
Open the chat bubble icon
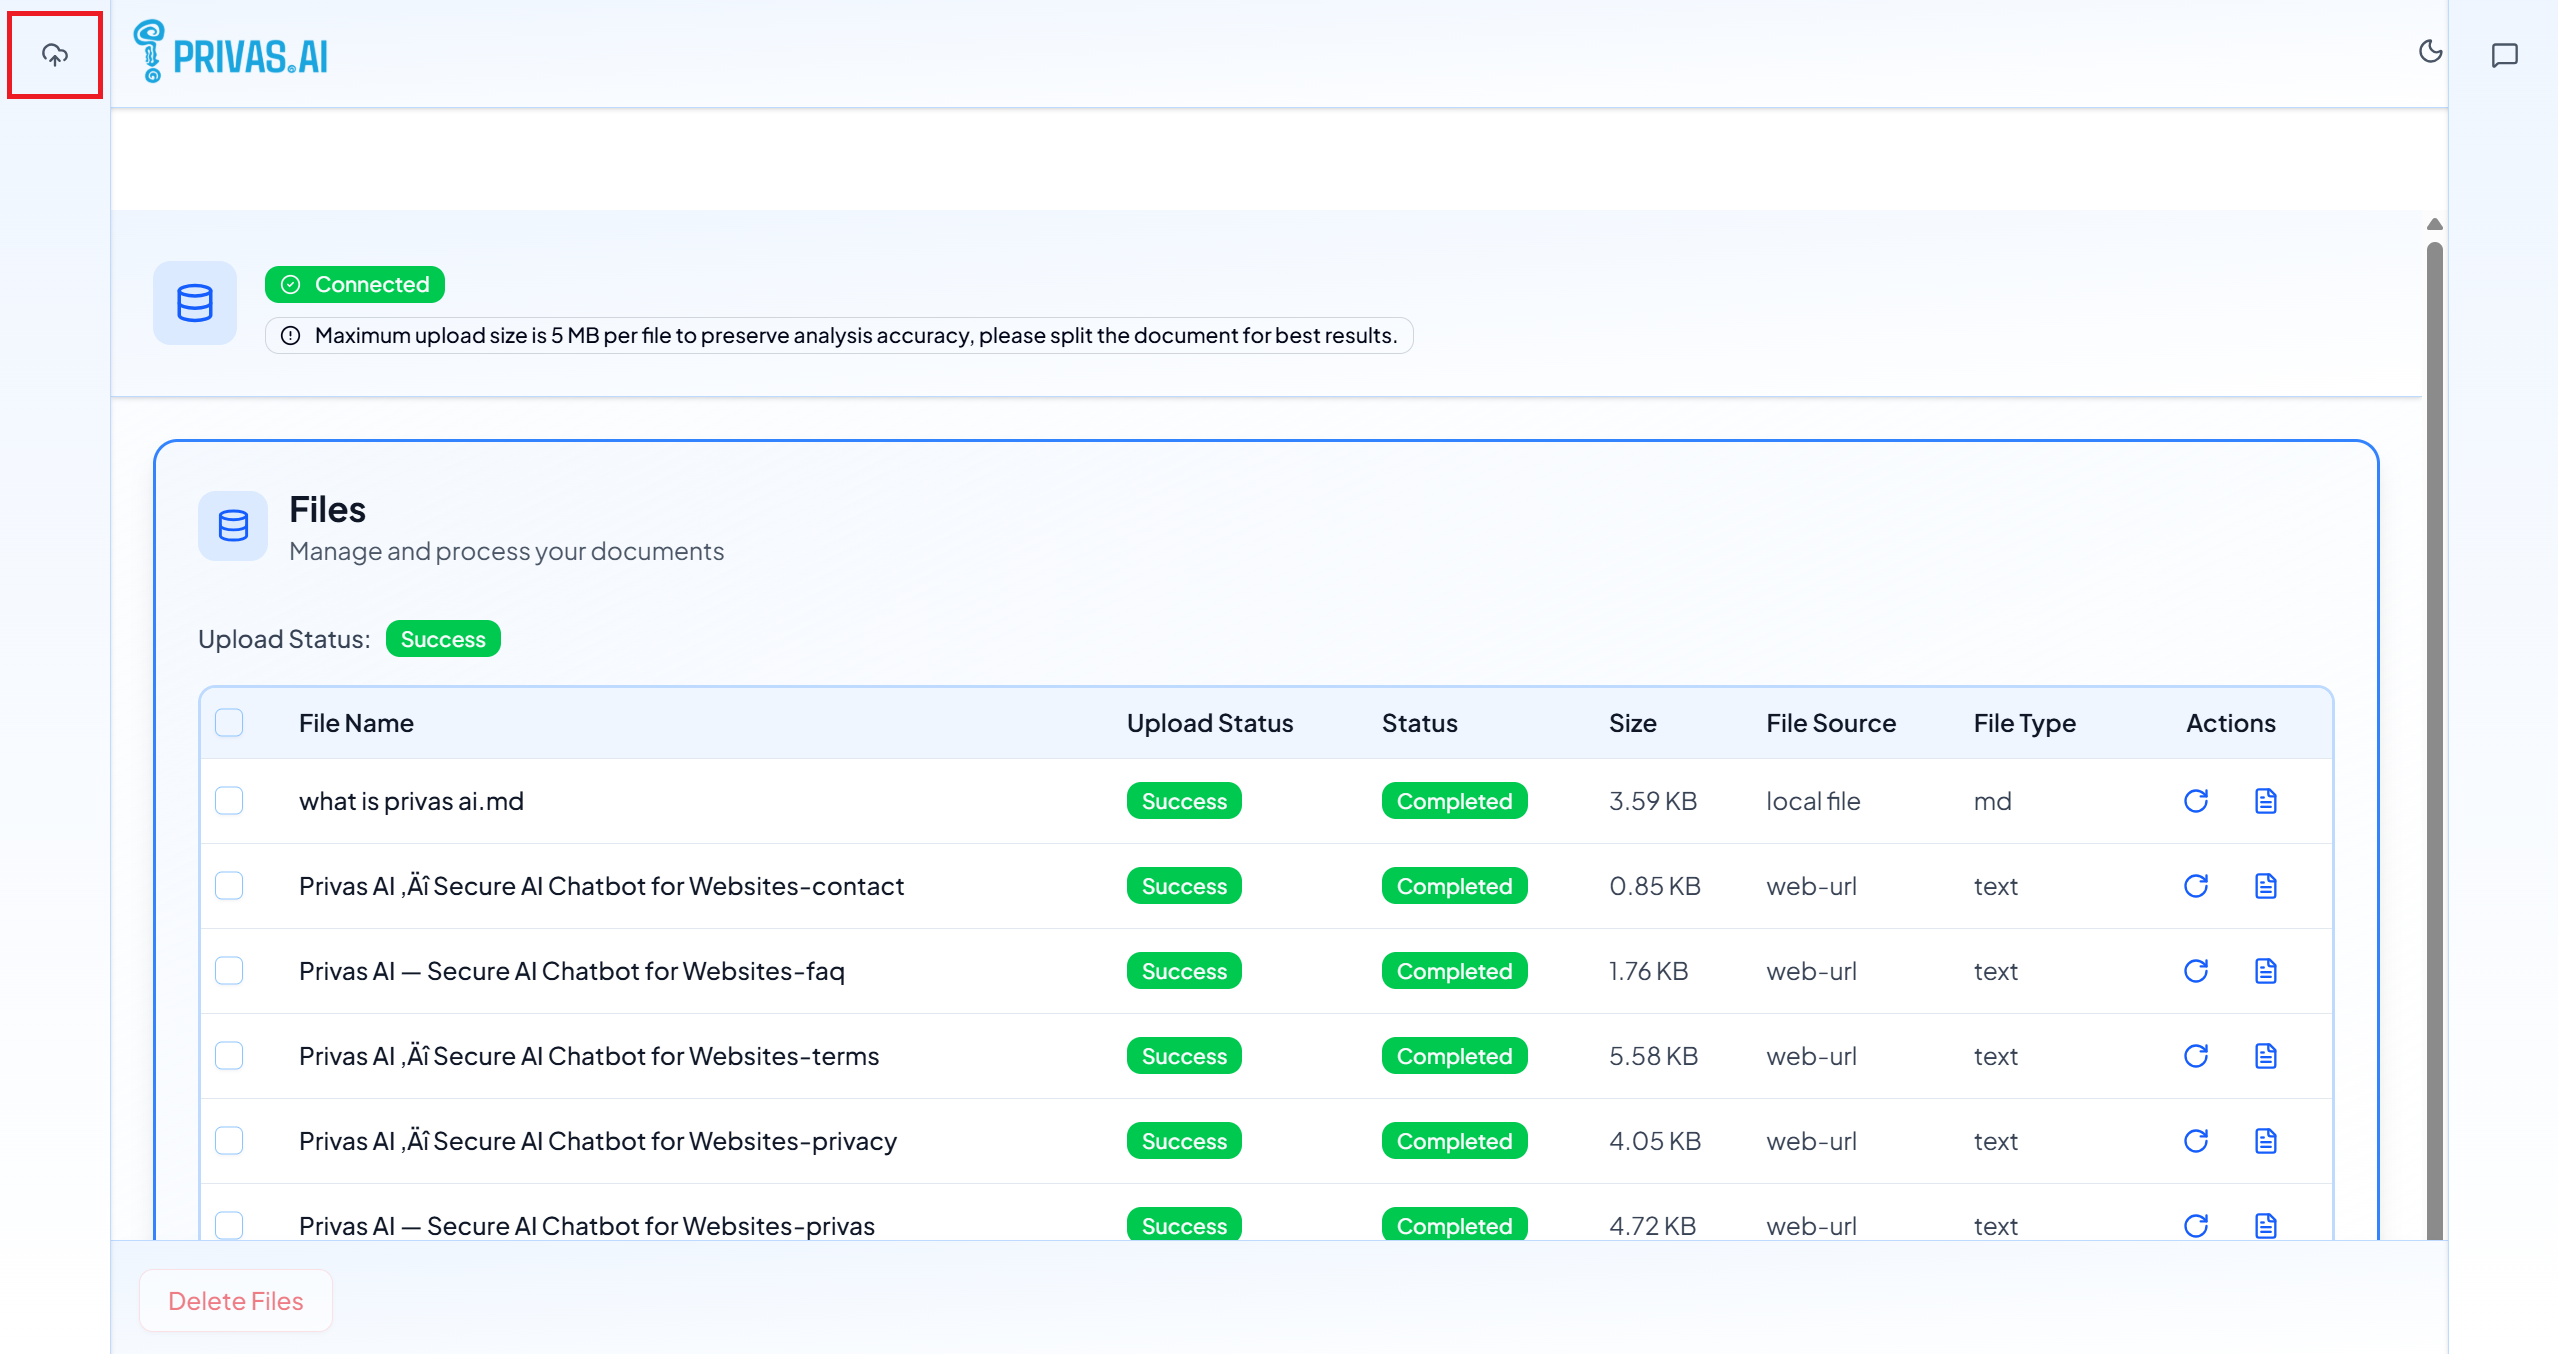2504,55
